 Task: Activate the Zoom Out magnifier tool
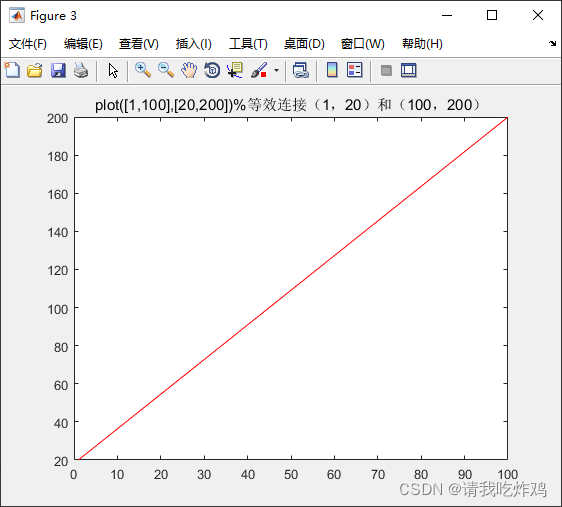click(x=166, y=70)
